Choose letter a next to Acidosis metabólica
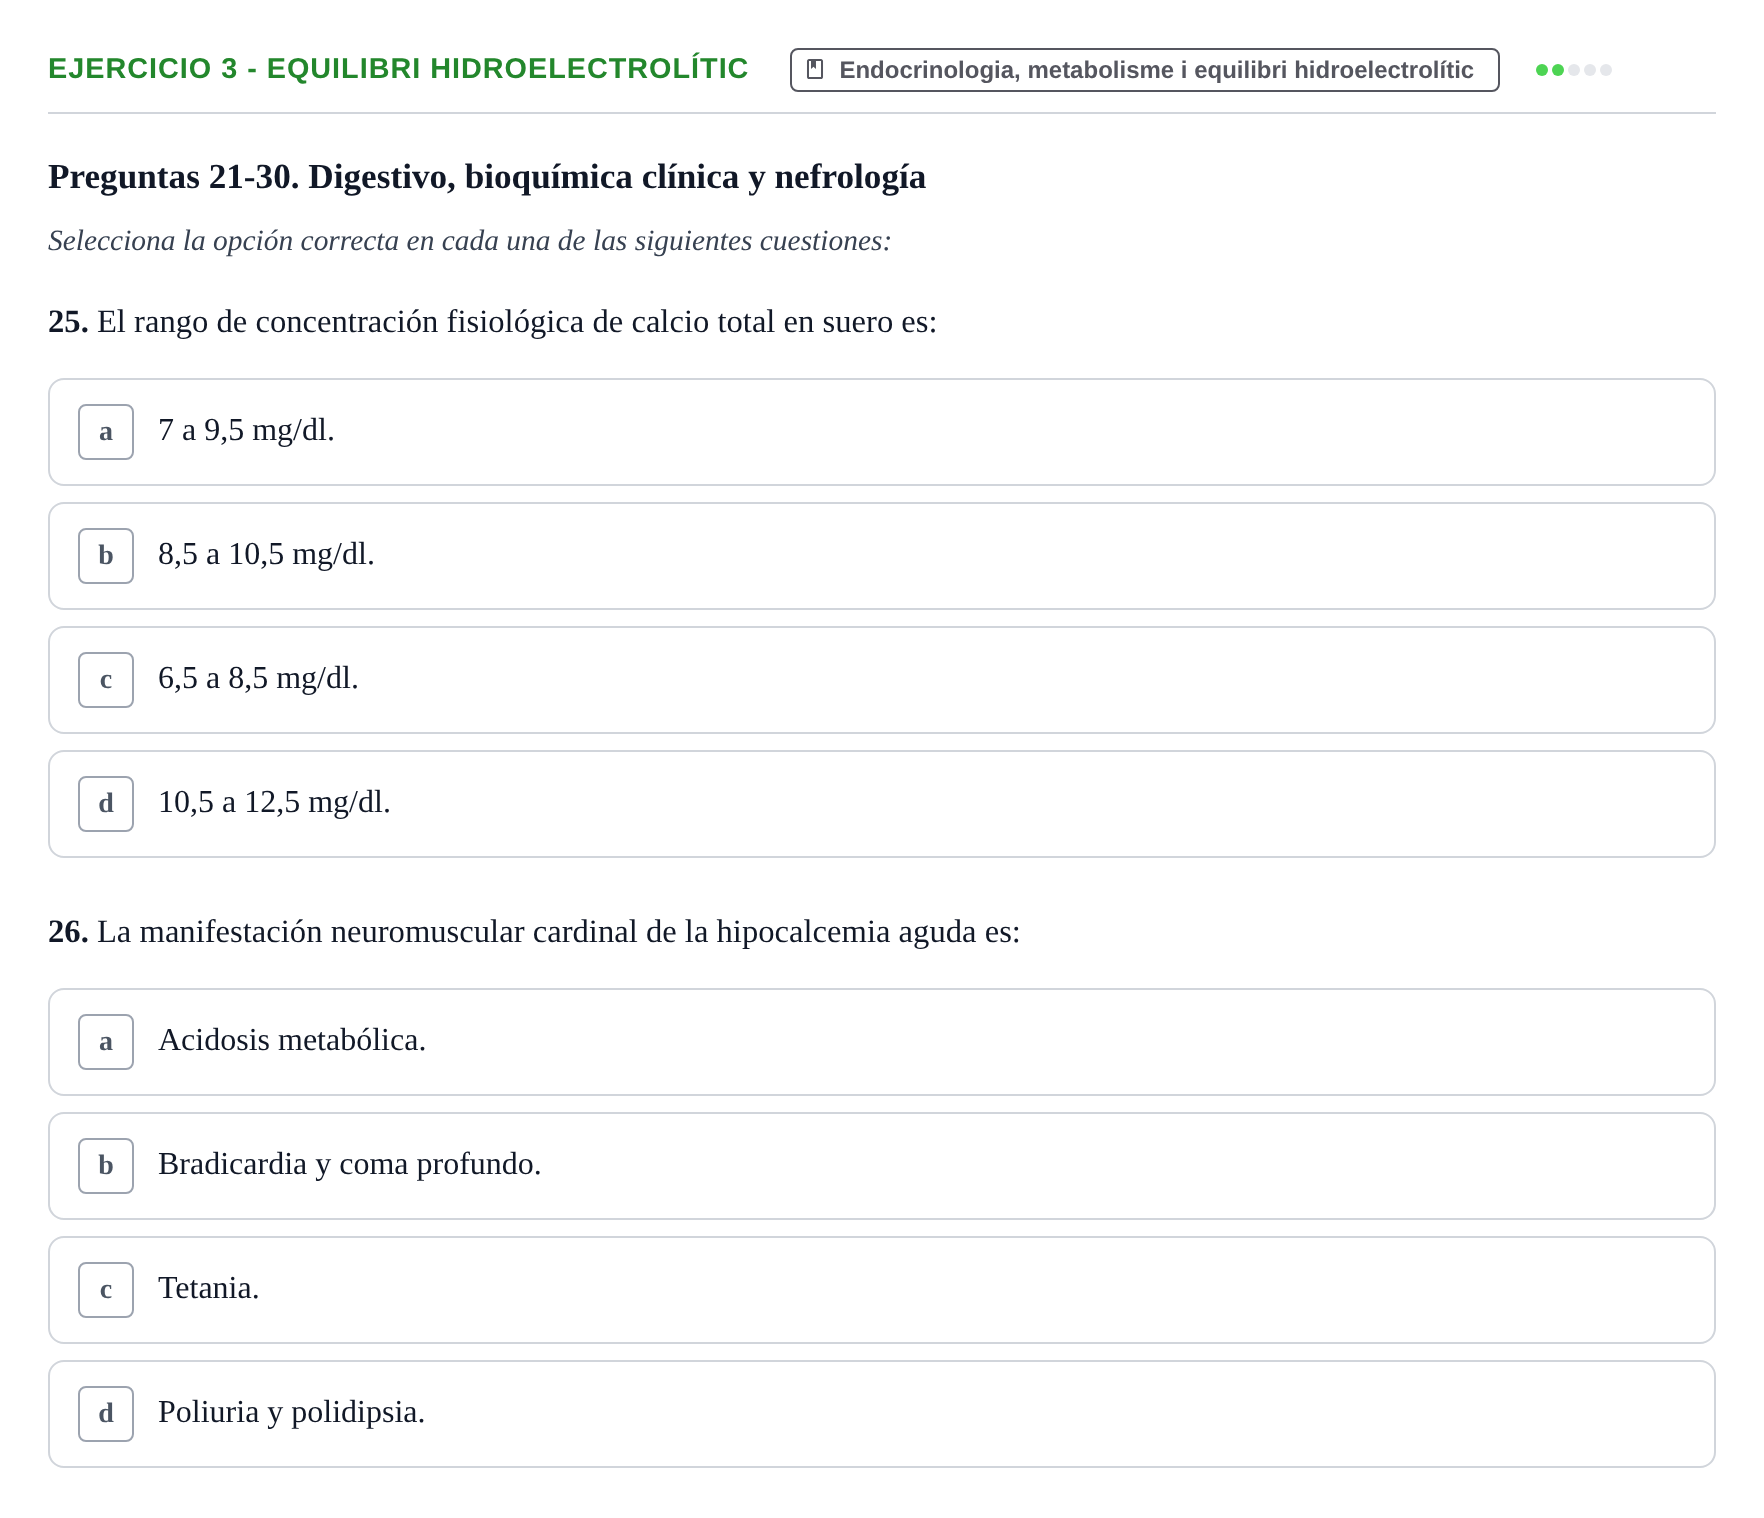1764x1518 pixels. (x=106, y=1042)
